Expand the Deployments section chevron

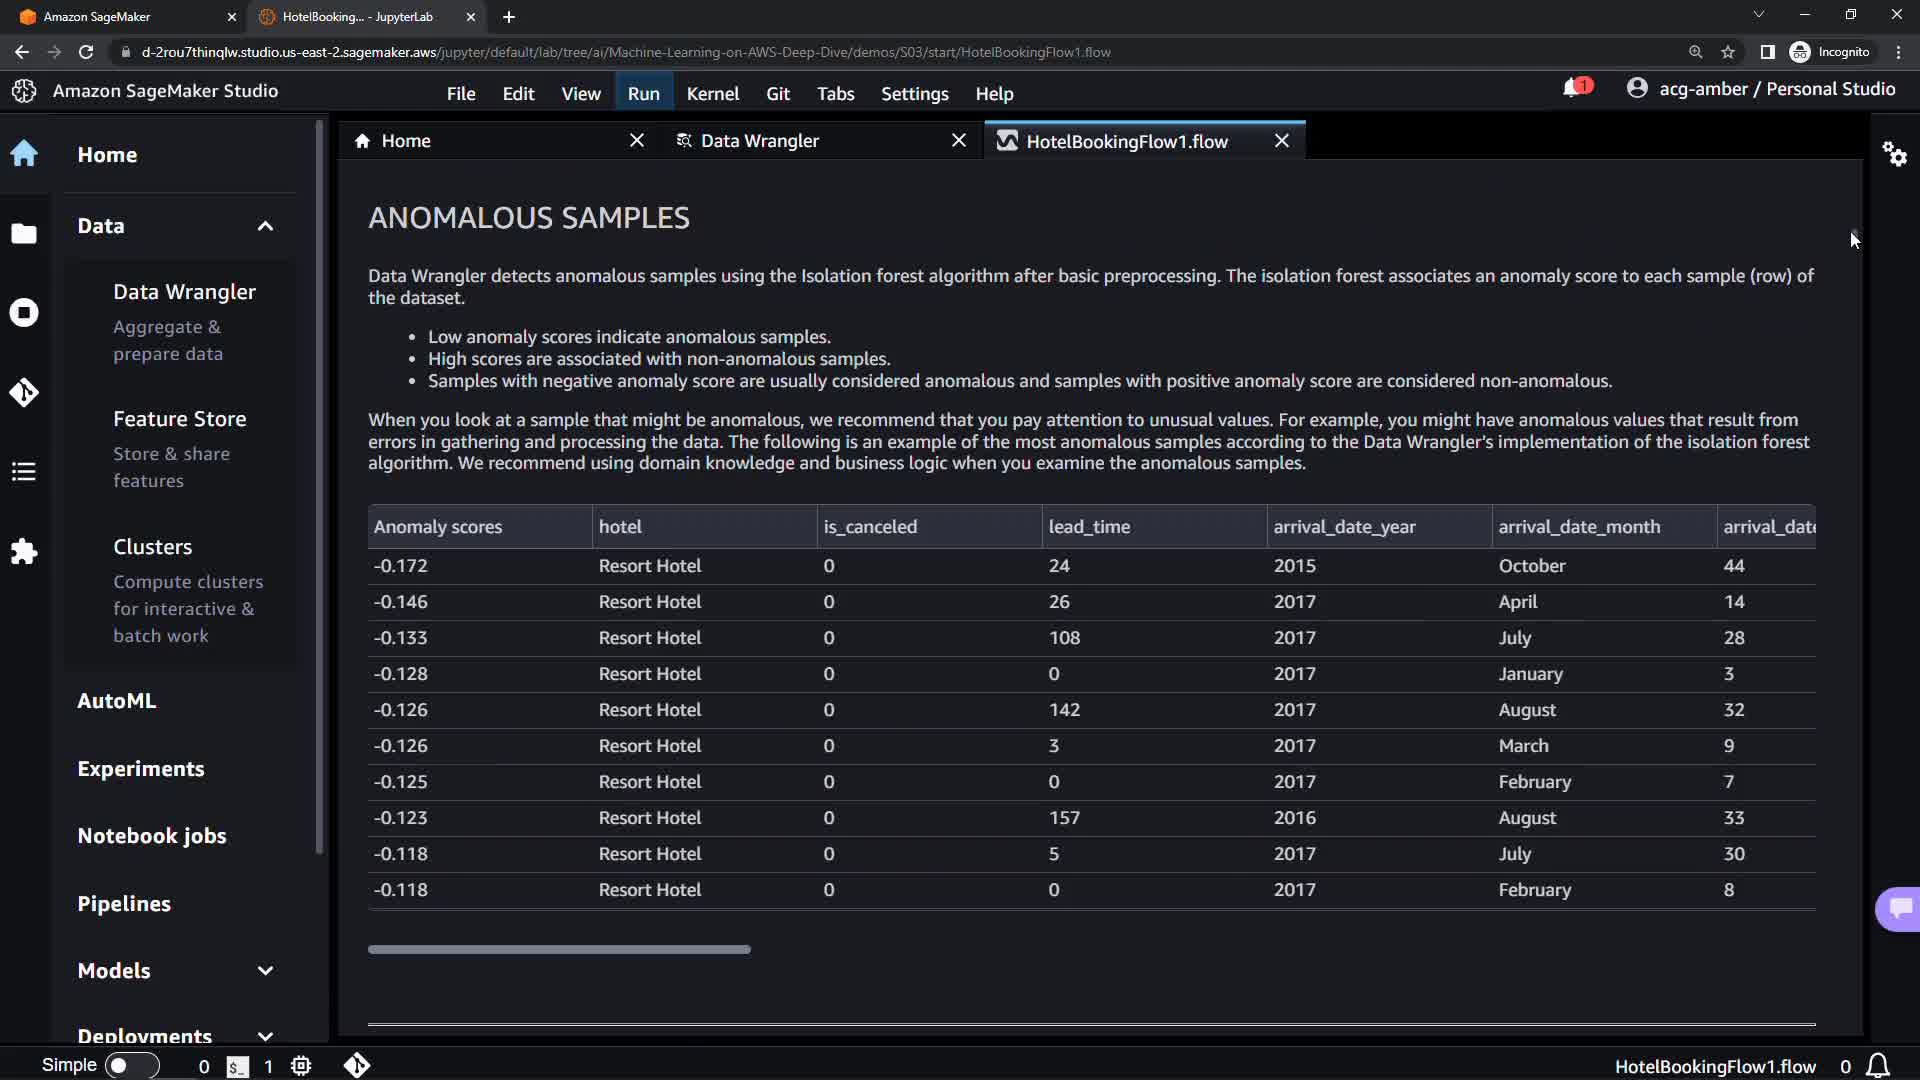click(265, 1036)
